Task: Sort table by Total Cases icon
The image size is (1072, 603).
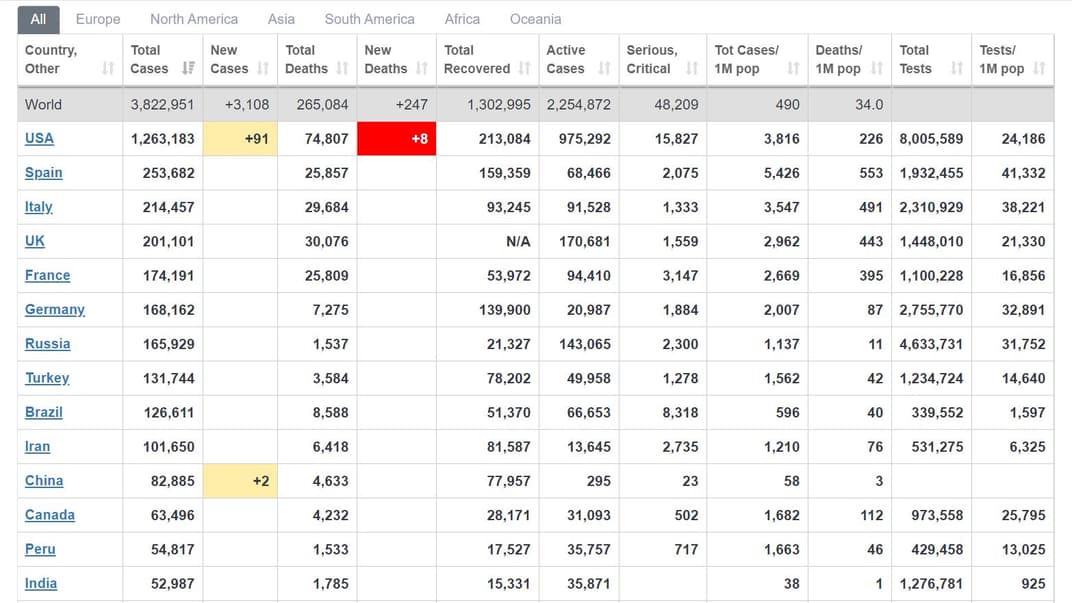Action: 188,69
